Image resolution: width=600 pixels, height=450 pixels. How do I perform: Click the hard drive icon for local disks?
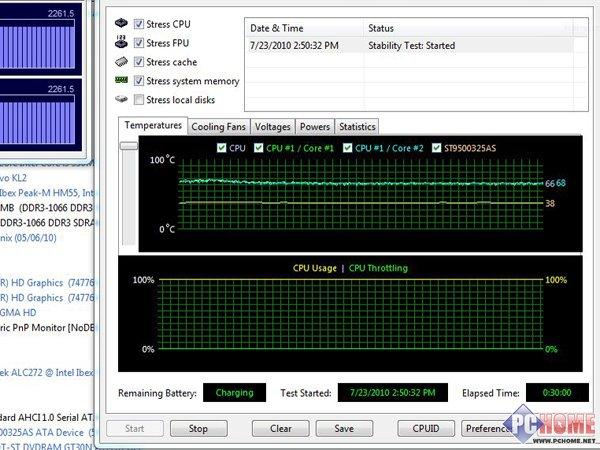click(x=121, y=99)
